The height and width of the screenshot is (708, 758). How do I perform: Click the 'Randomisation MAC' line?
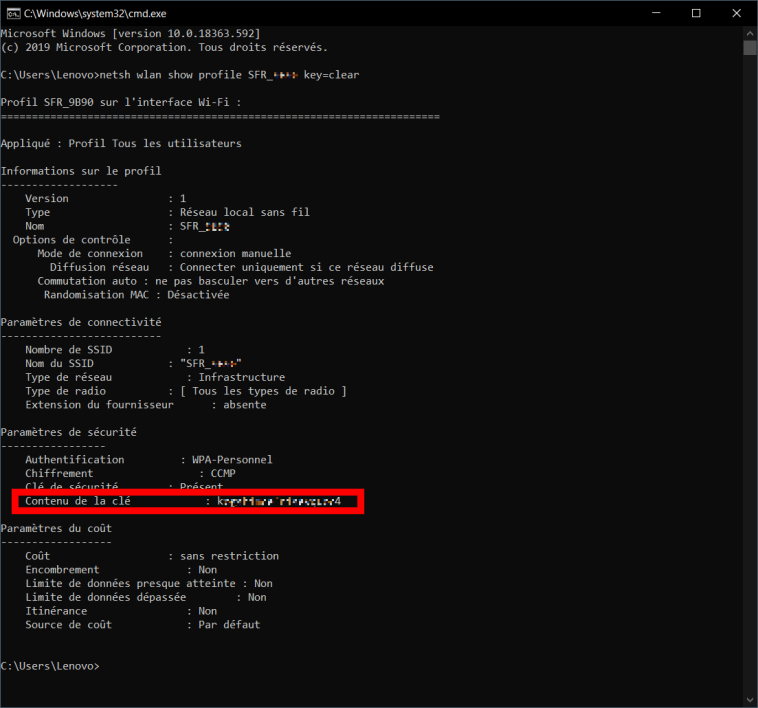pyautogui.click(x=136, y=295)
